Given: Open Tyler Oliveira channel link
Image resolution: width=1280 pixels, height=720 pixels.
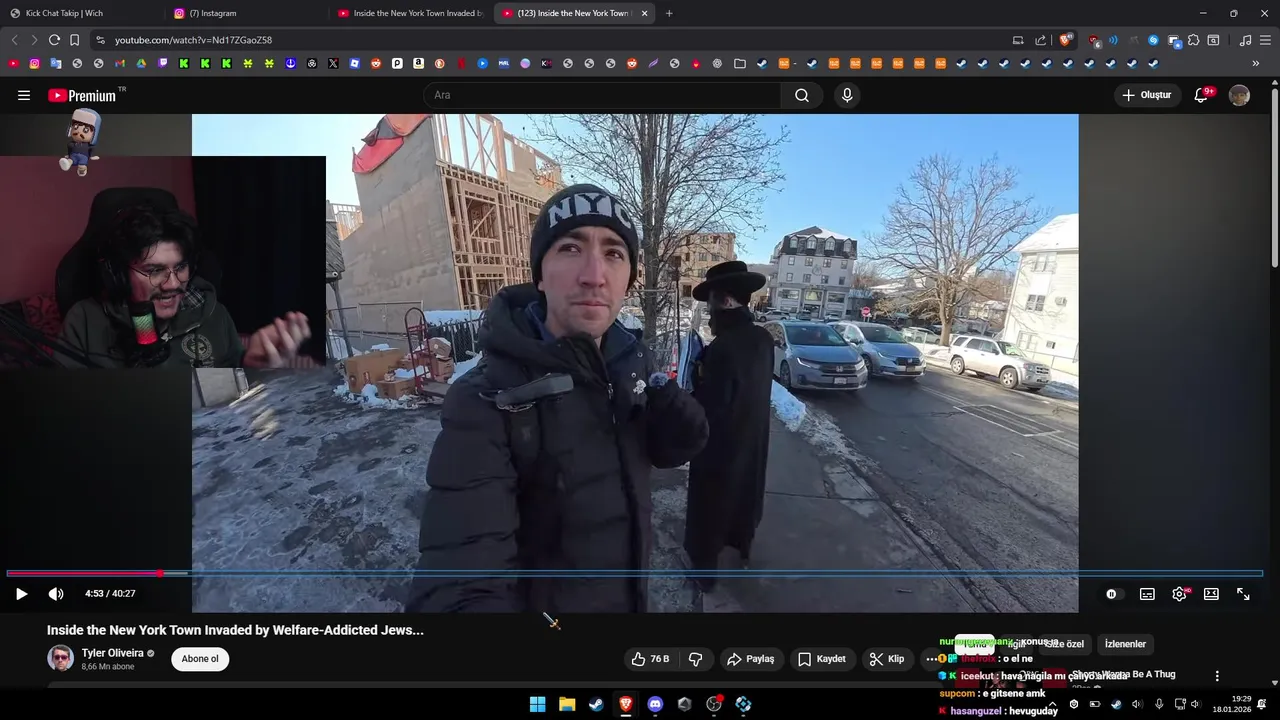Looking at the screenshot, I should click(x=113, y=653).
